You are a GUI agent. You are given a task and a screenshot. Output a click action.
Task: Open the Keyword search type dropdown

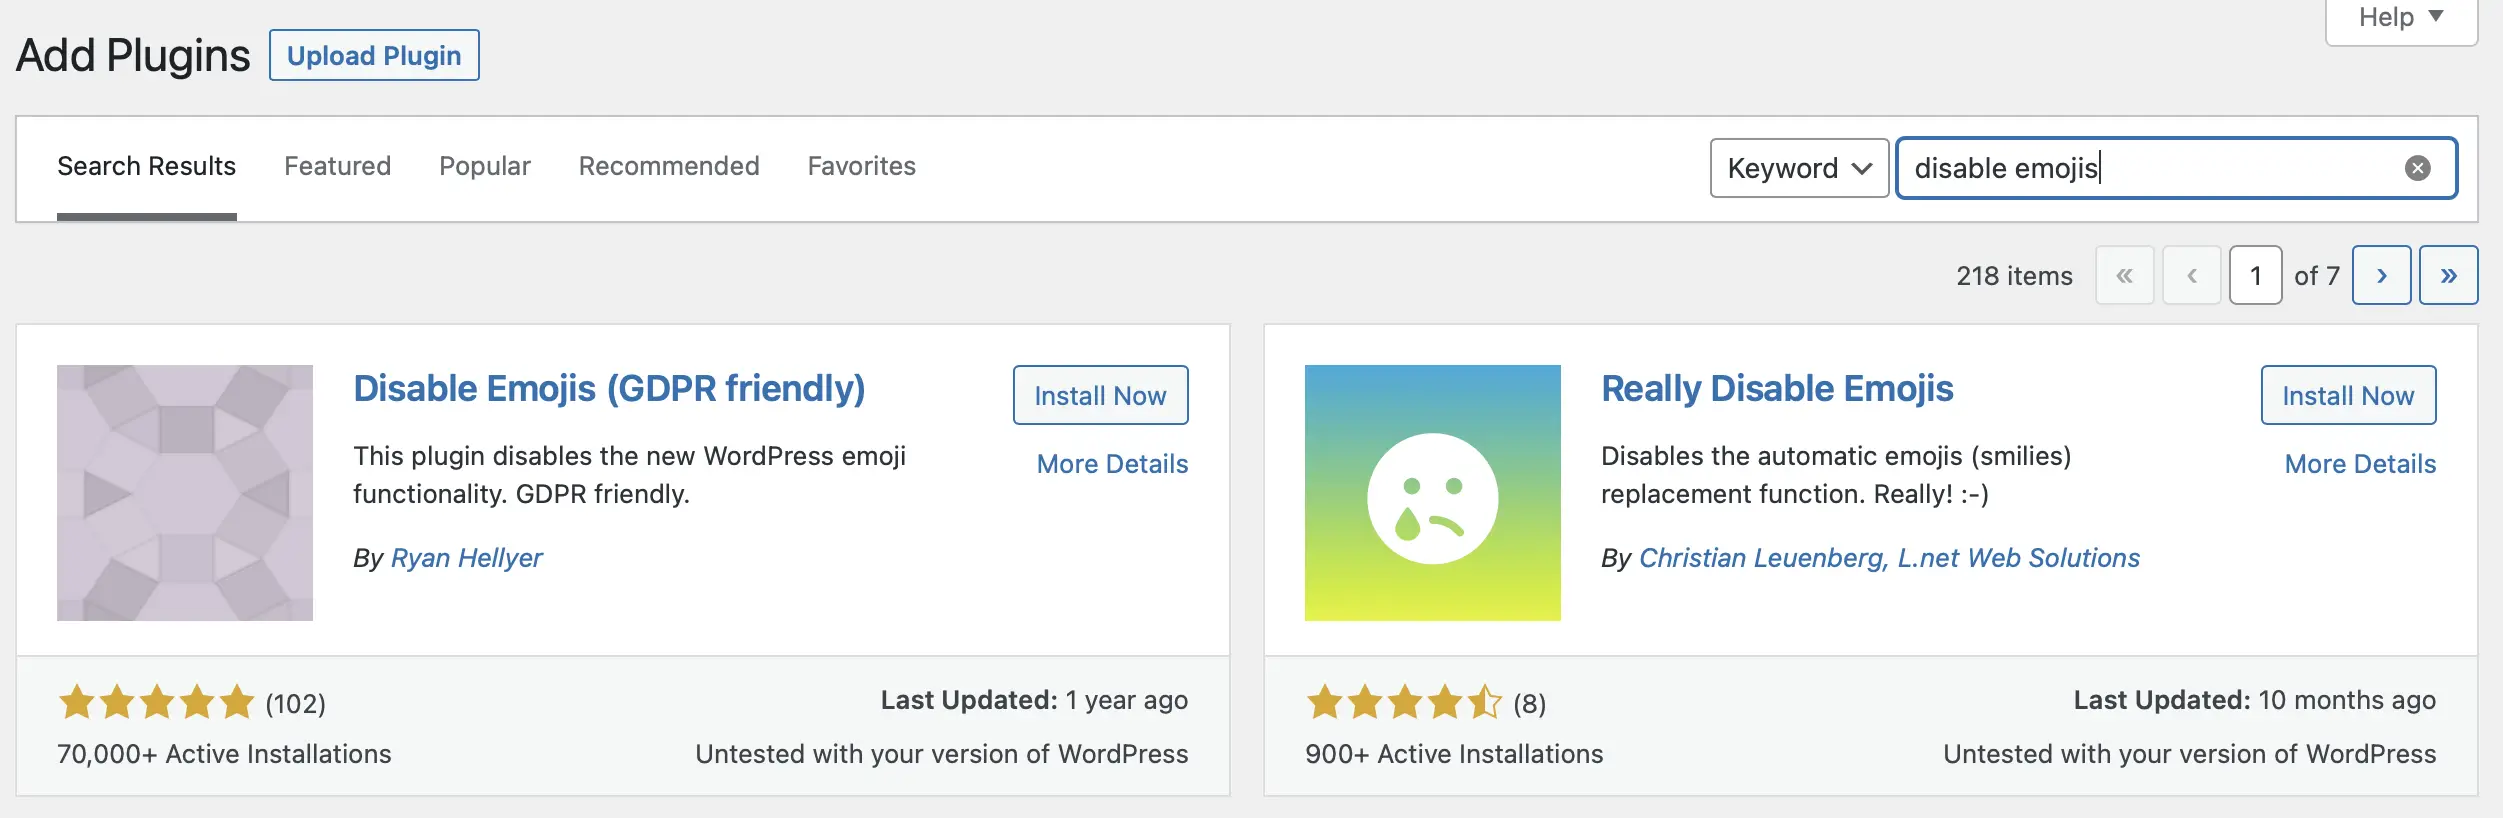(1799, 168)
